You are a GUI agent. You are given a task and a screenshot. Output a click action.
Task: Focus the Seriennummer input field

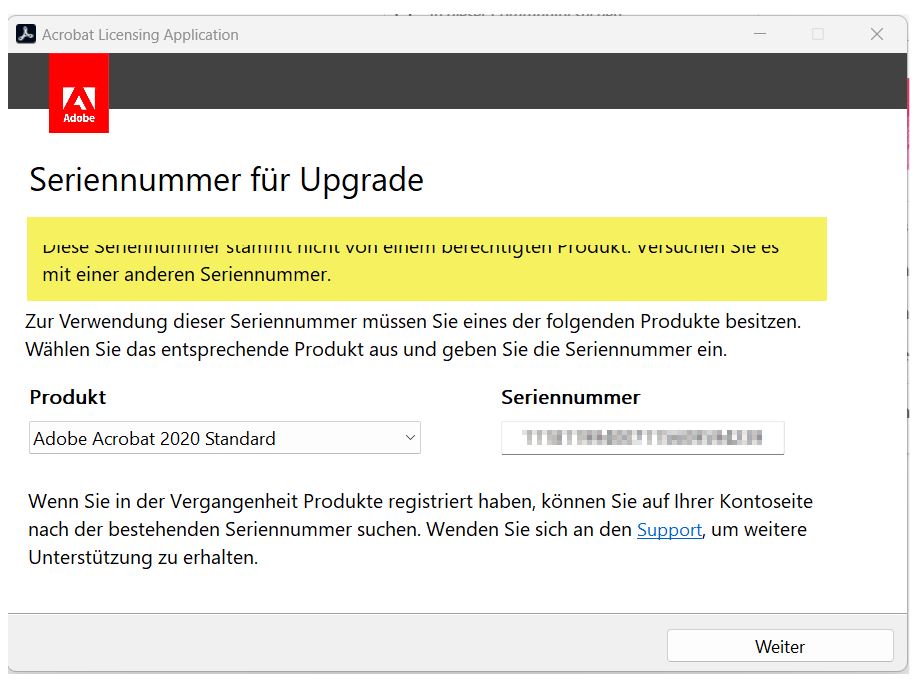coord(642,438)
